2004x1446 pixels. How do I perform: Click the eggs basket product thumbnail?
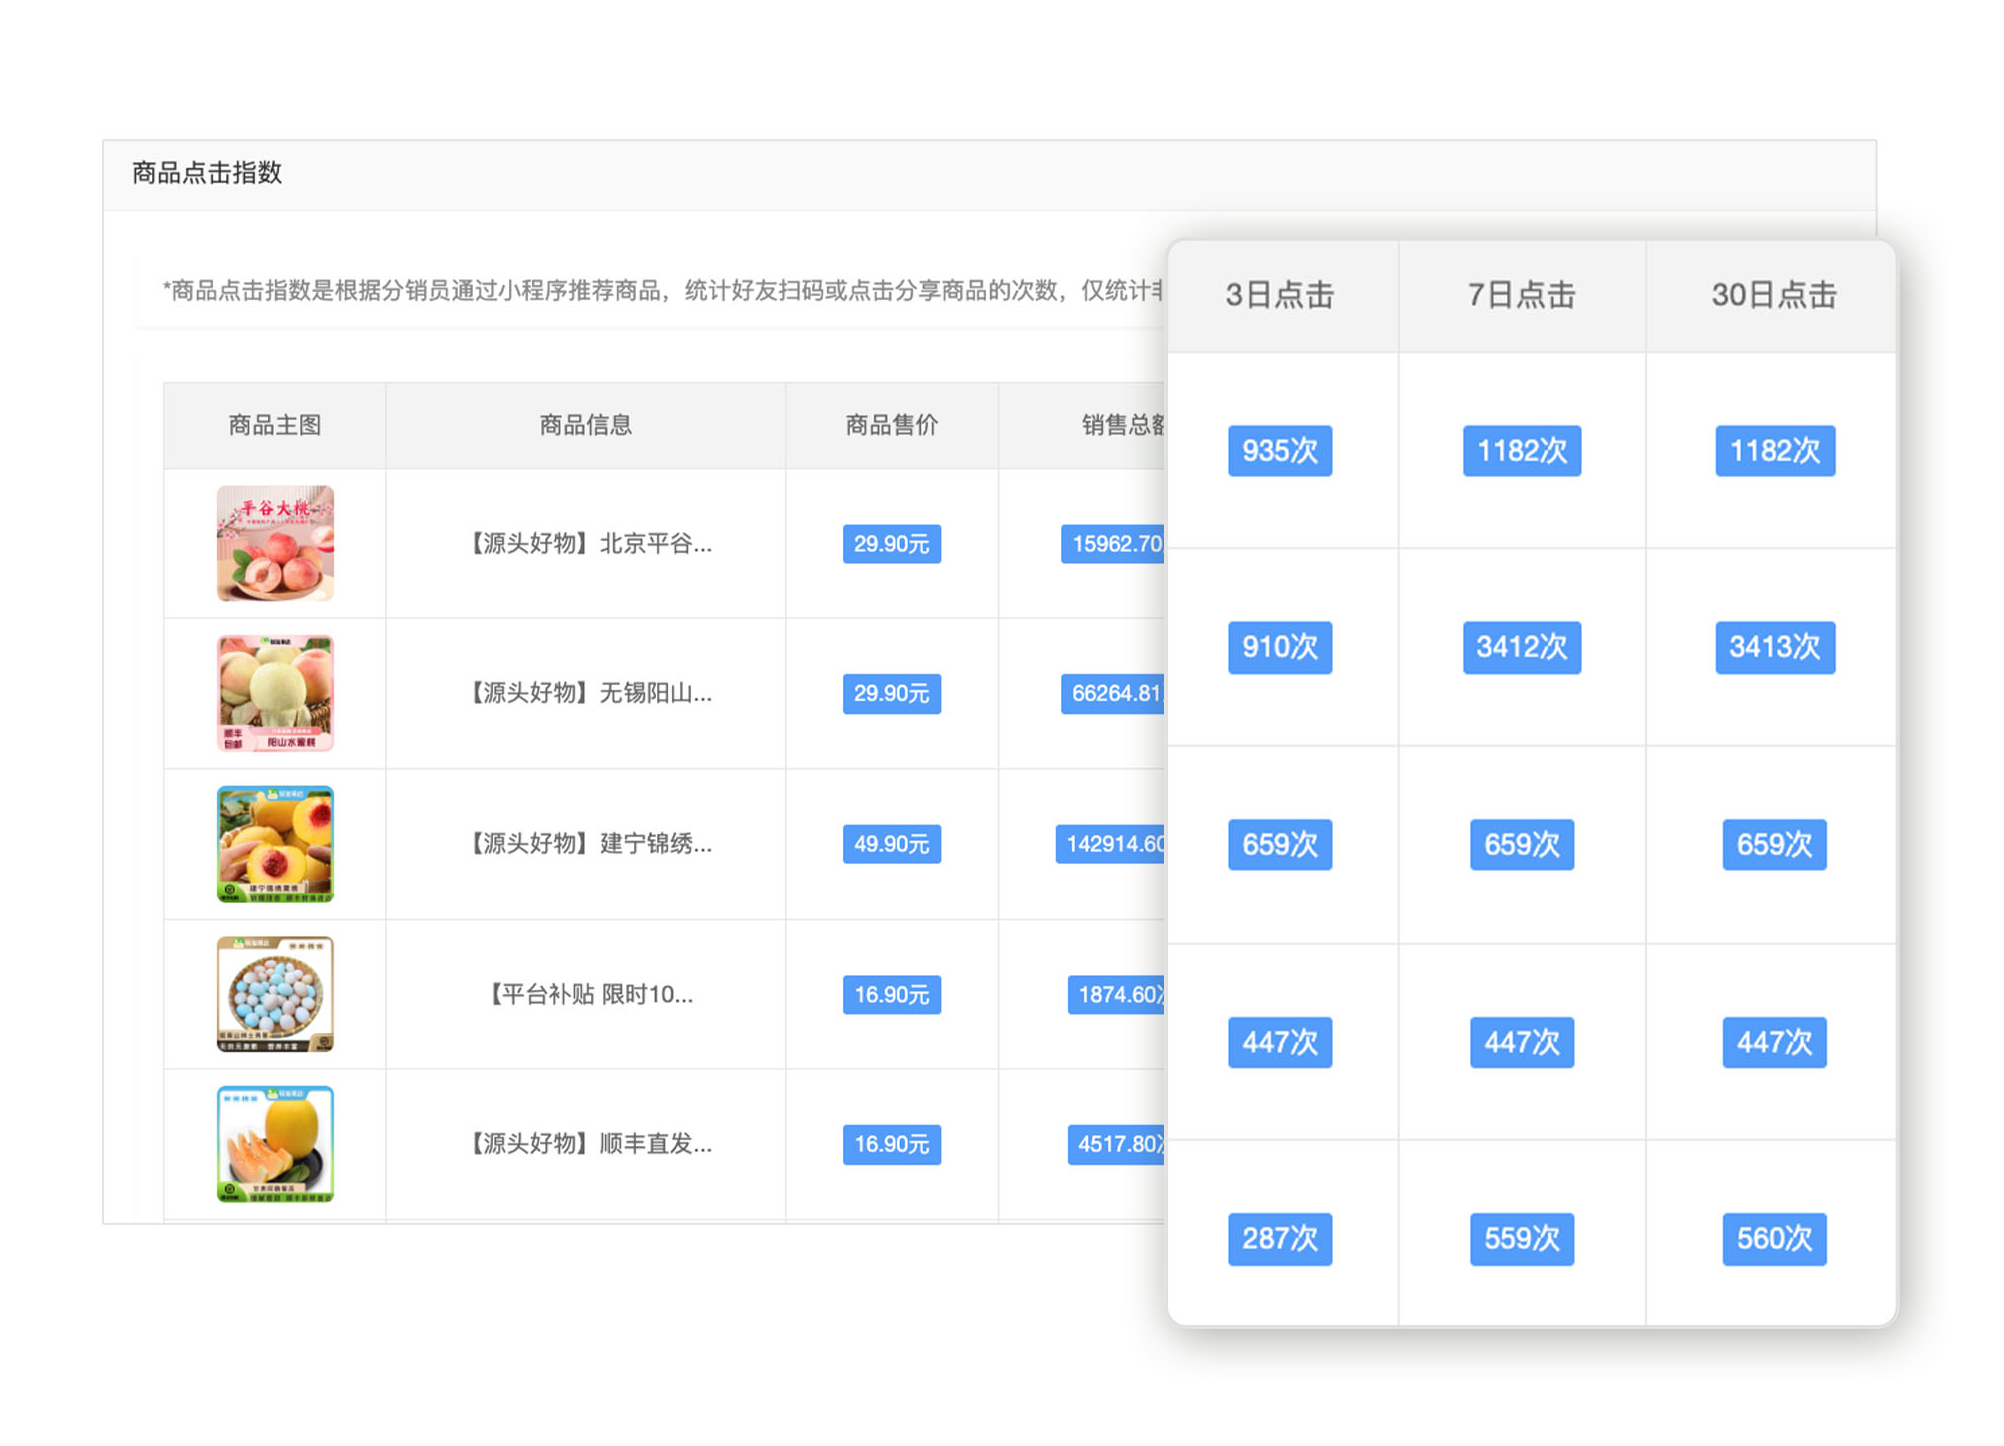tap(275, 994)
